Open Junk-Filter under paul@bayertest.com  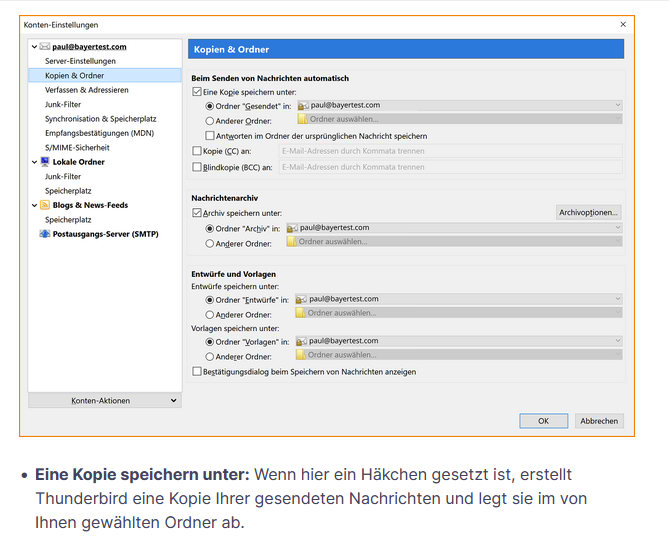63,105
